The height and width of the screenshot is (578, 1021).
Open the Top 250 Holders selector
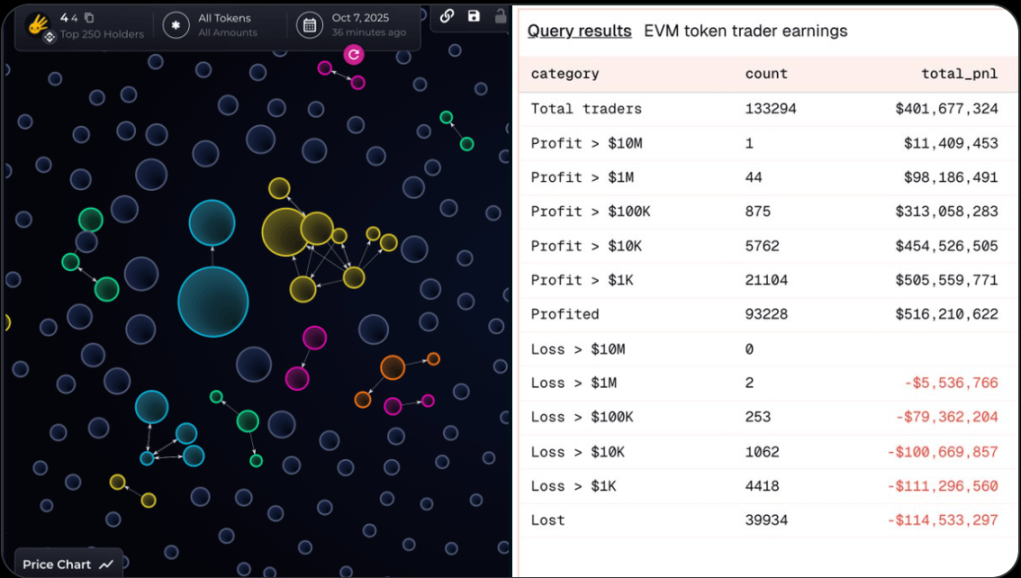point(101,34)
